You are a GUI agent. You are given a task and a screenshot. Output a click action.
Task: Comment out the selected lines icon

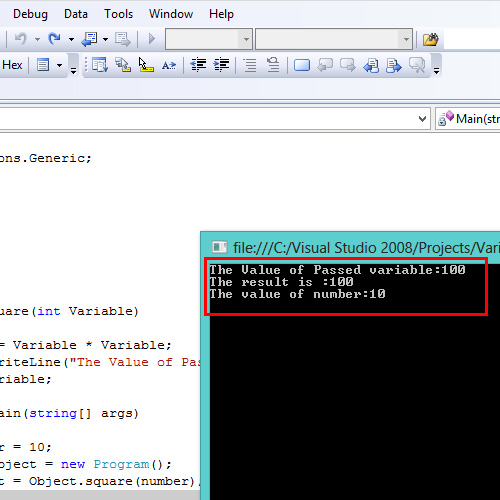[x=250, y=65]
